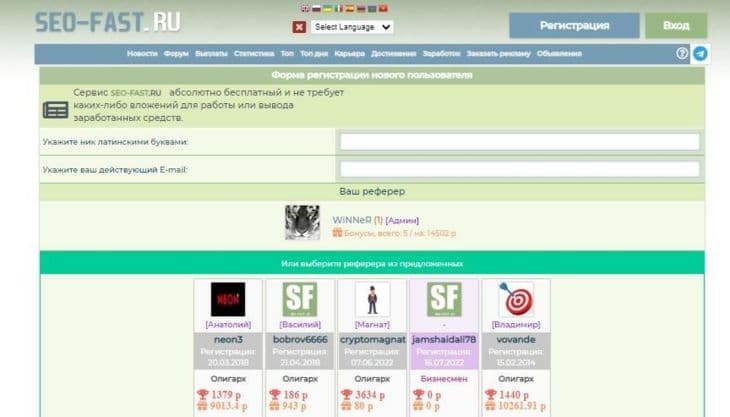Open Объявления in navigation bar
Image resolution: width=730 pixels, height=417 pixels.
559,54
